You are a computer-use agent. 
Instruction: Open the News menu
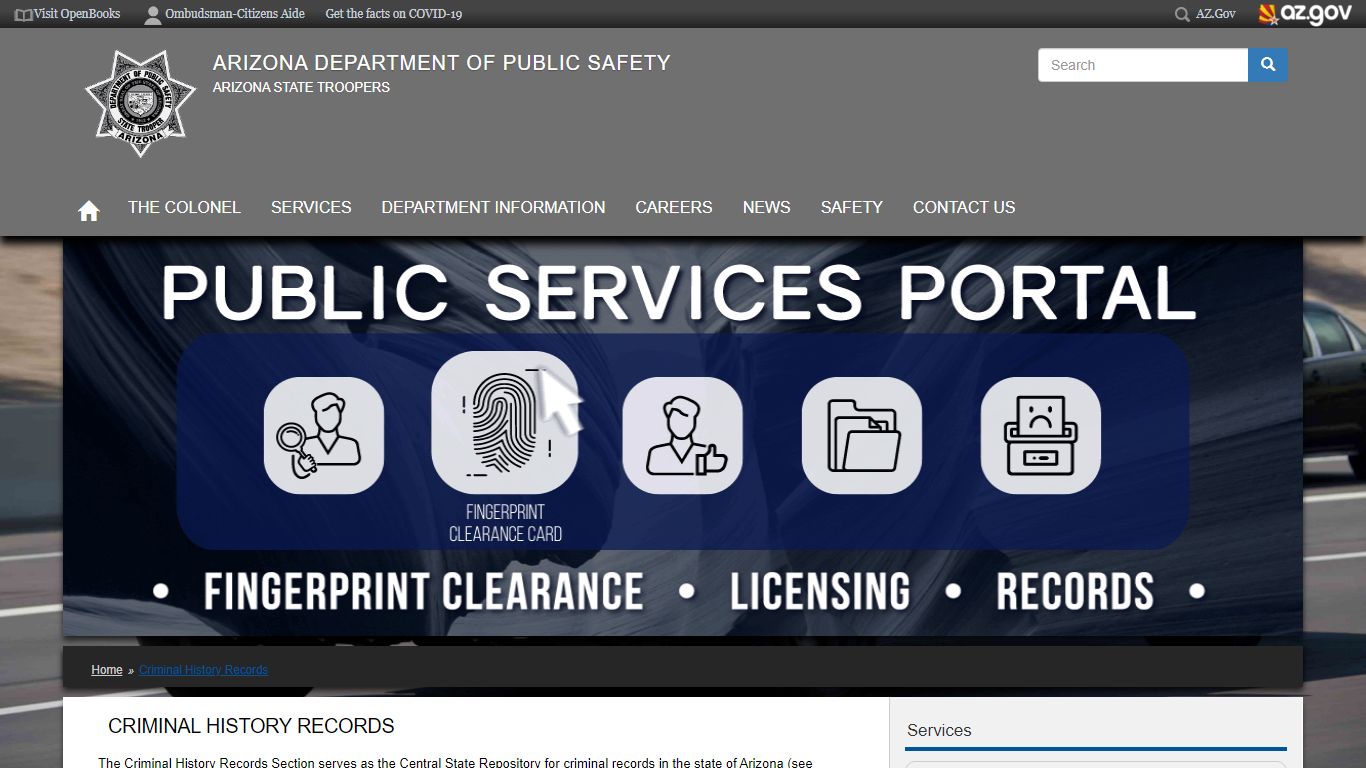(767, 207)
